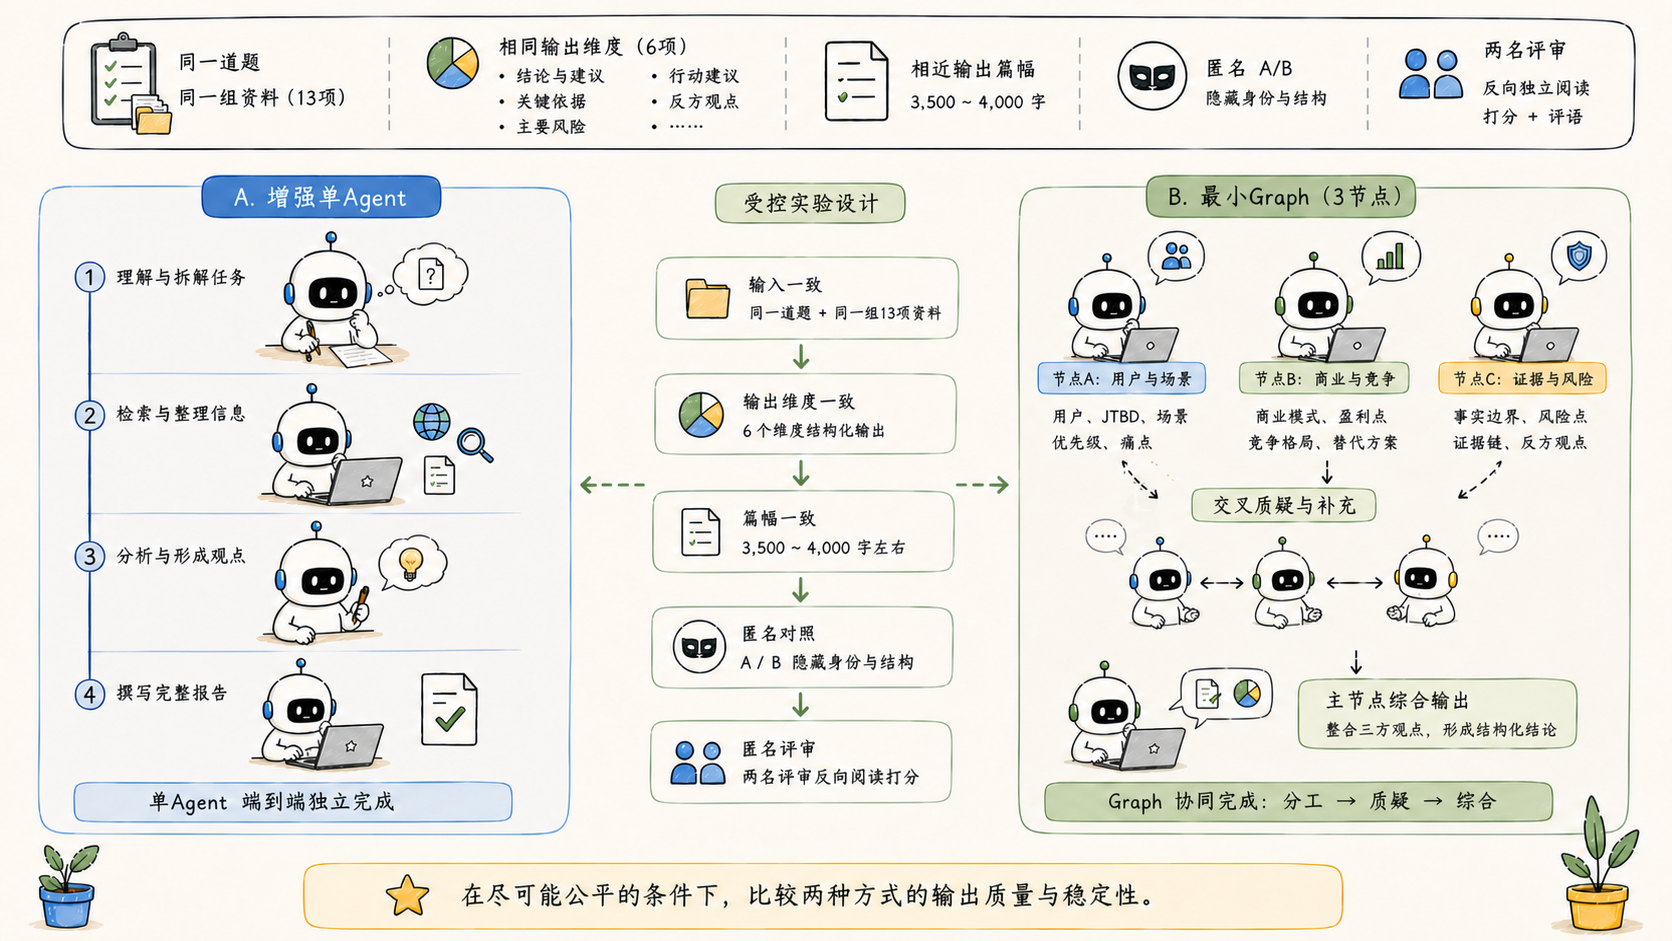
Task: Click the question-mark thought bubble in step 1
Action: pos(430,273)
